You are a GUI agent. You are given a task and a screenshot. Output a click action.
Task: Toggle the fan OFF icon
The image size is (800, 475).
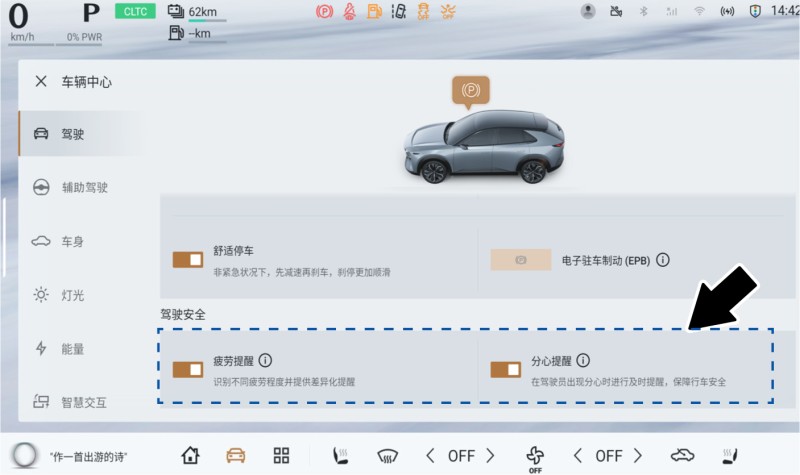[x=535, y=459]
